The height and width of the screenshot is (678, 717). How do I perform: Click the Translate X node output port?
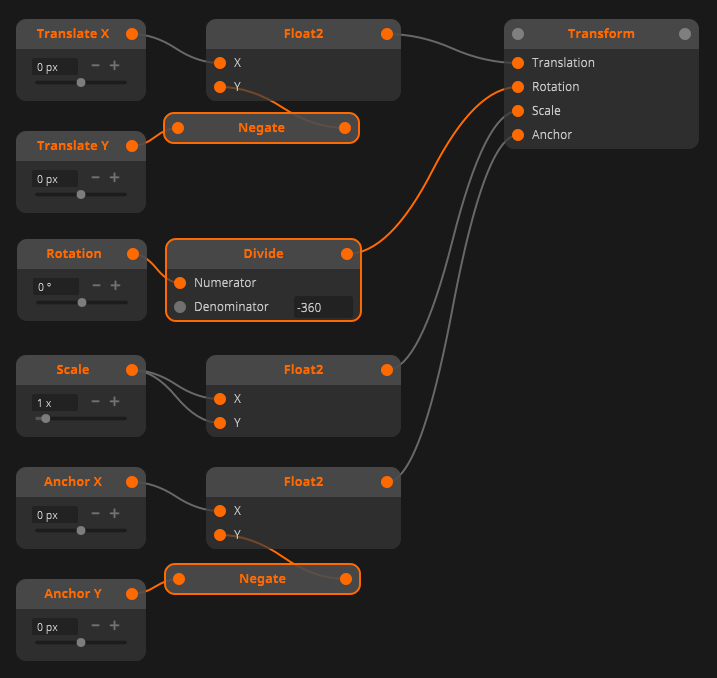pyautogui.click(x=132, y=34)
